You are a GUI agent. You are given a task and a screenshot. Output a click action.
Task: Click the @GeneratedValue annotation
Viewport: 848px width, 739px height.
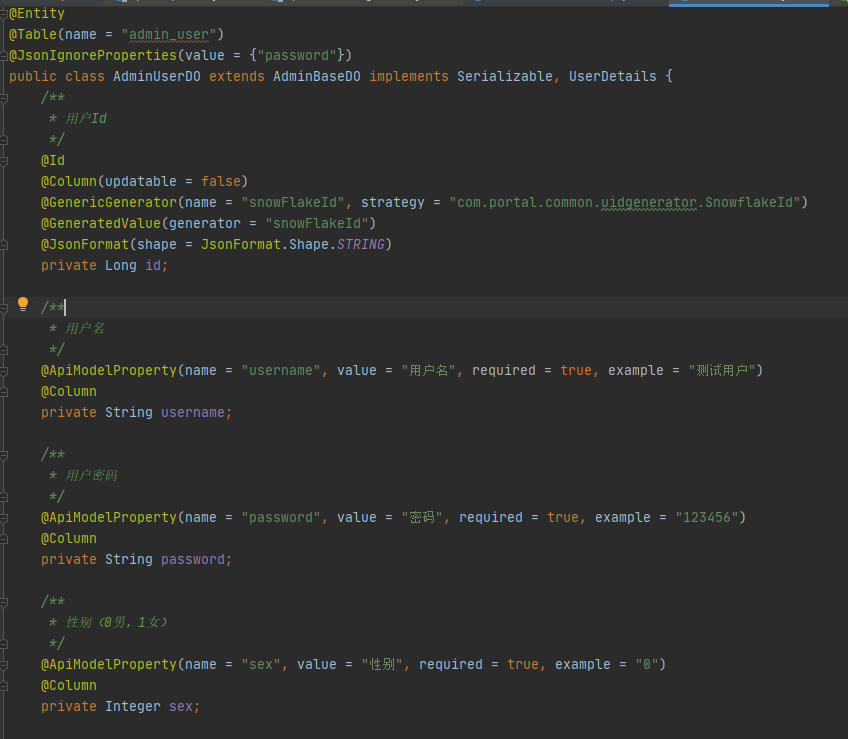pos(101,223)
